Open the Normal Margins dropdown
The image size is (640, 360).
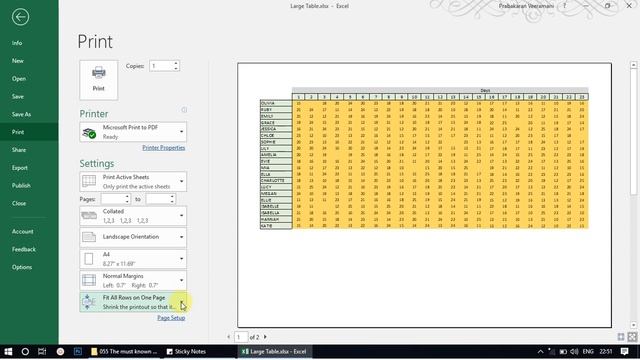(x=133, y=280)
